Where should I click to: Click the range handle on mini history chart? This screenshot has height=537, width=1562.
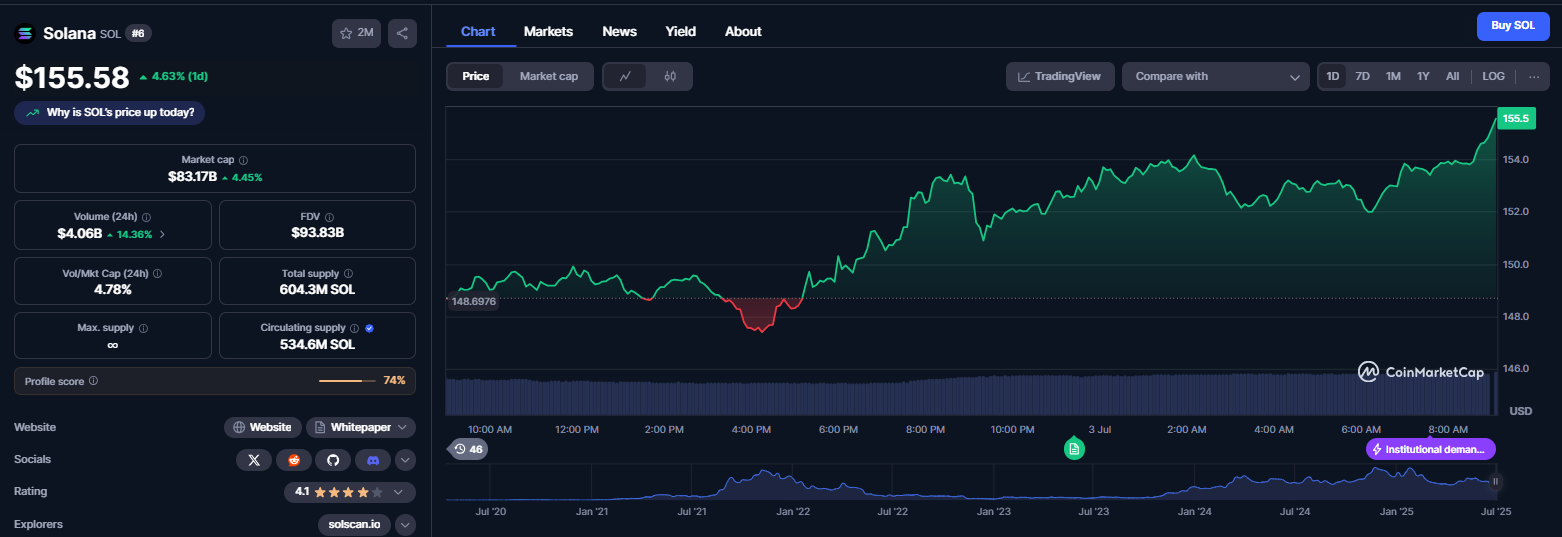1496,481
